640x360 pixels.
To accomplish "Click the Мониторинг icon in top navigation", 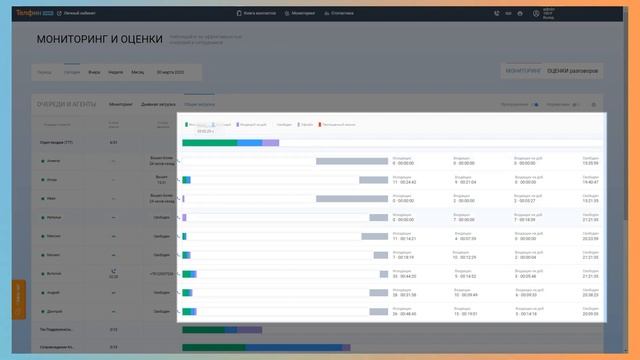I will point(287,13).
